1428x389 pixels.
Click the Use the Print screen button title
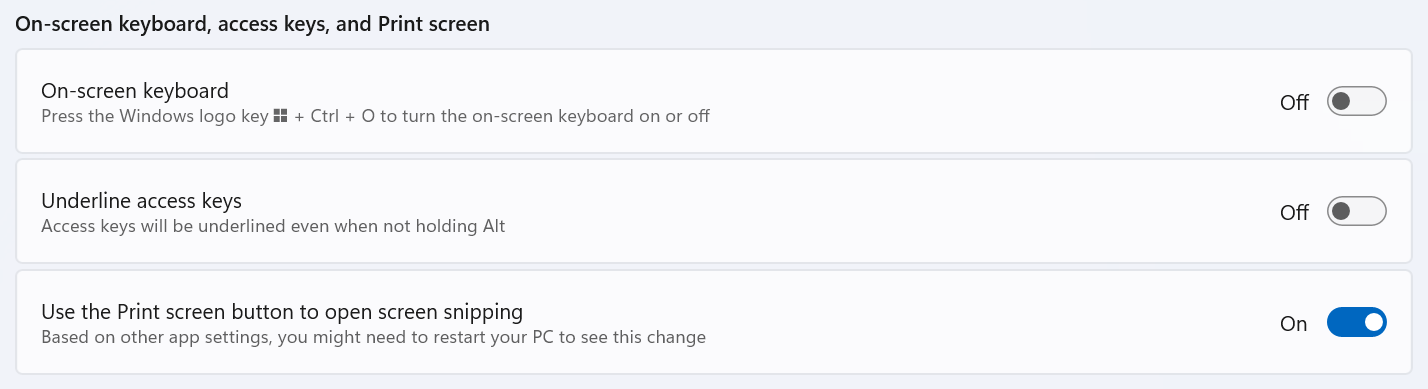tap(282, 311)
